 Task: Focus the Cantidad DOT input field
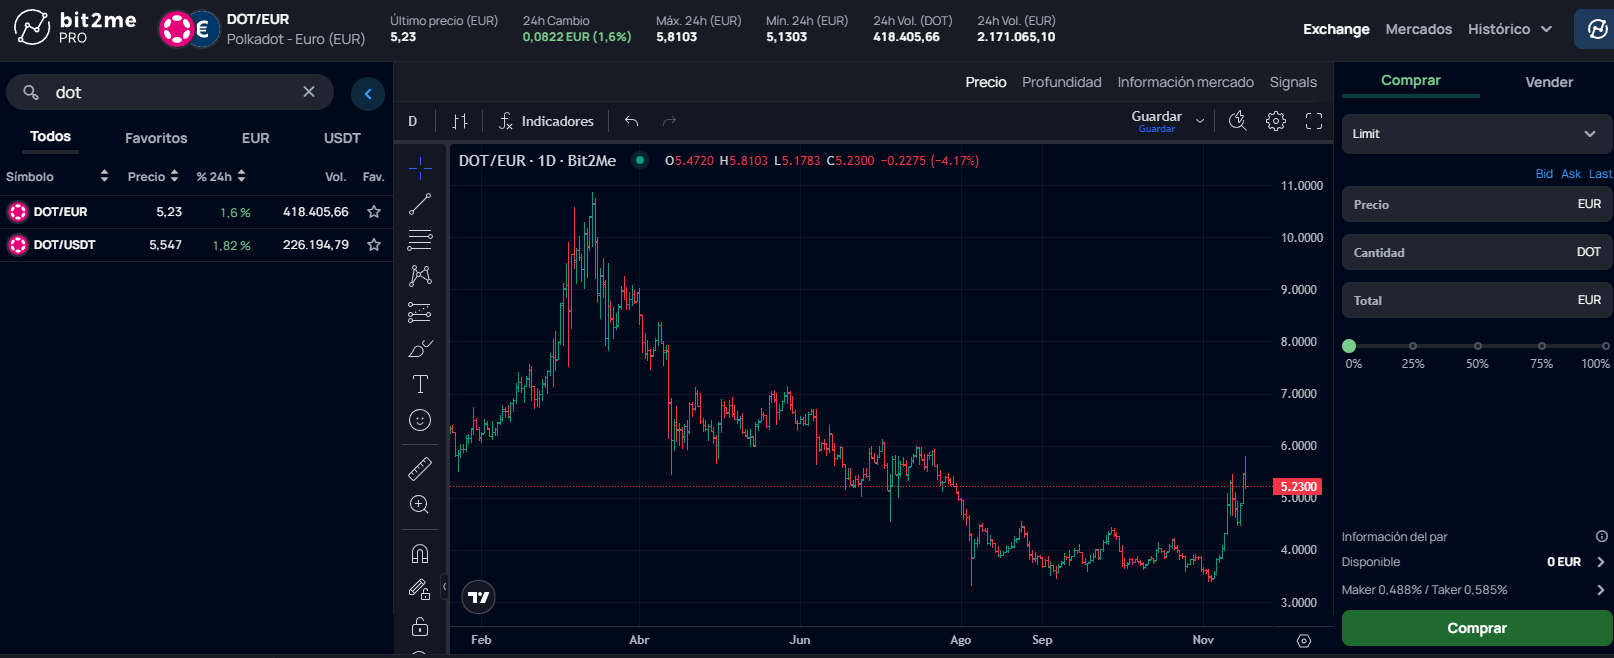pyautogui.click(x=1477, y=252)
